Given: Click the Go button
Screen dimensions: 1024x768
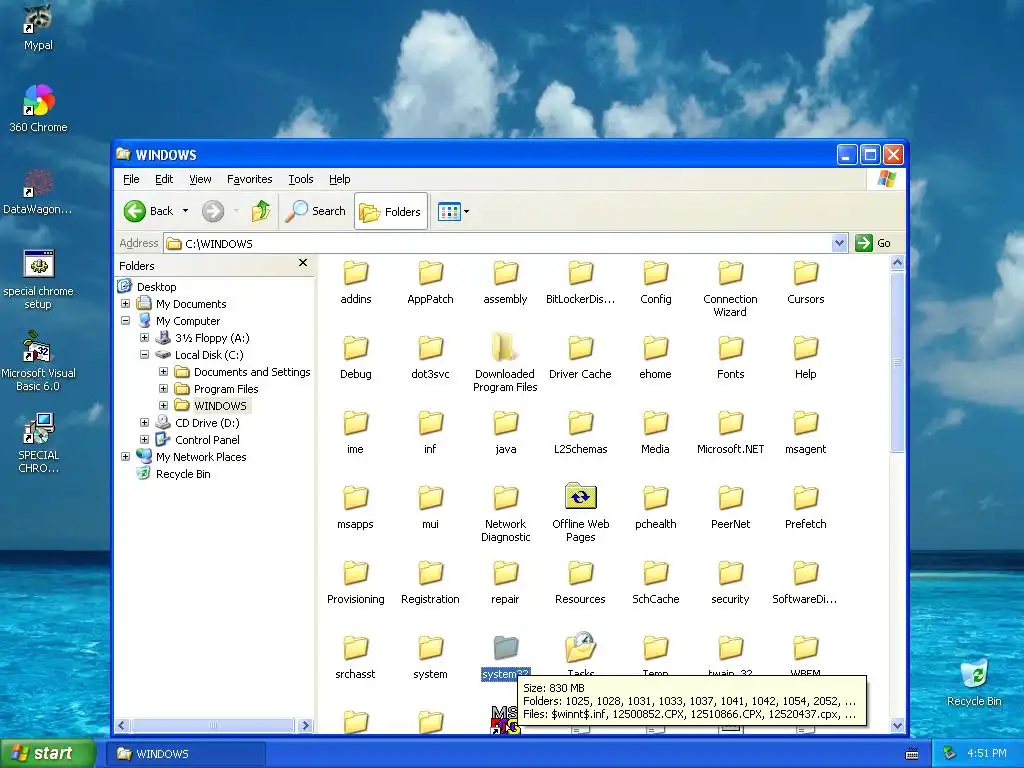Looking at the screenshot, I should (873, 243).
